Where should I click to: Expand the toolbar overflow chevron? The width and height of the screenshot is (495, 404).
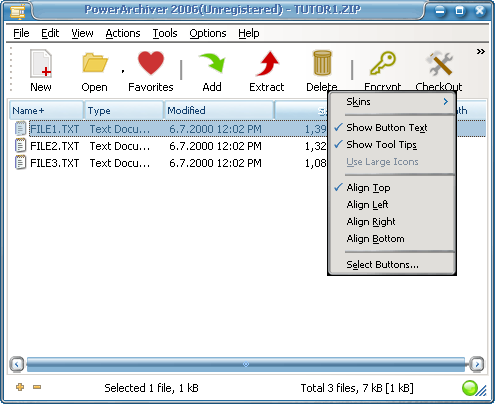coord(480,52)
